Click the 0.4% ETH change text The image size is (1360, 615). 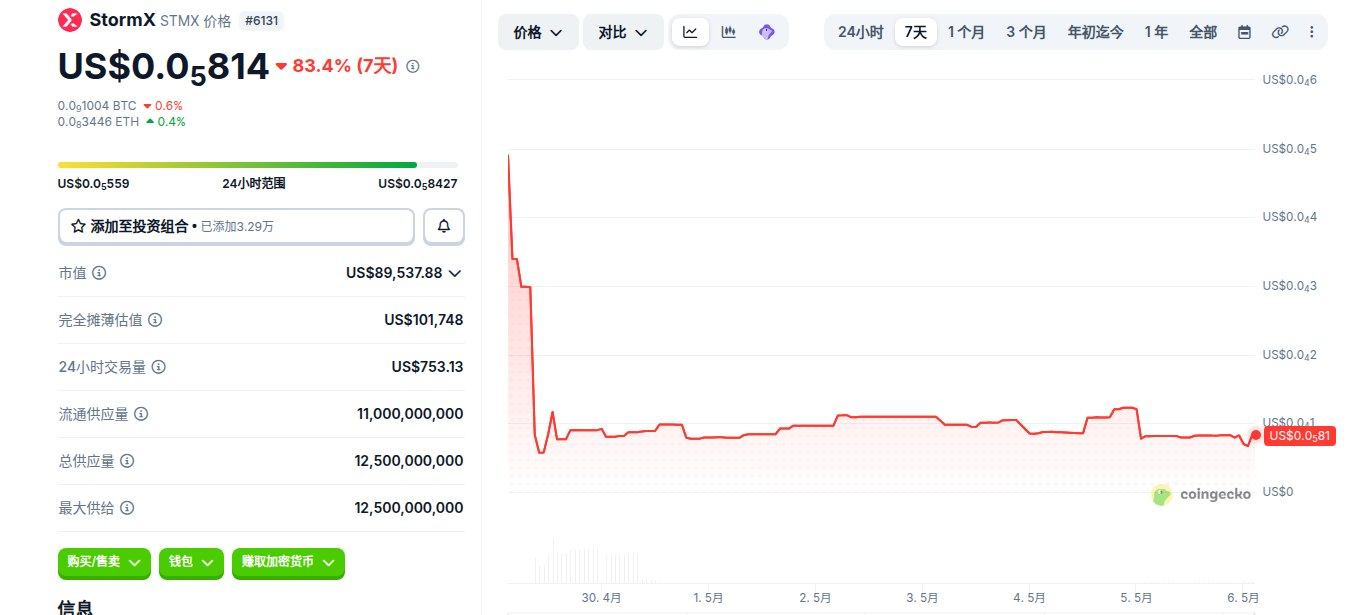tap(171, 122)
